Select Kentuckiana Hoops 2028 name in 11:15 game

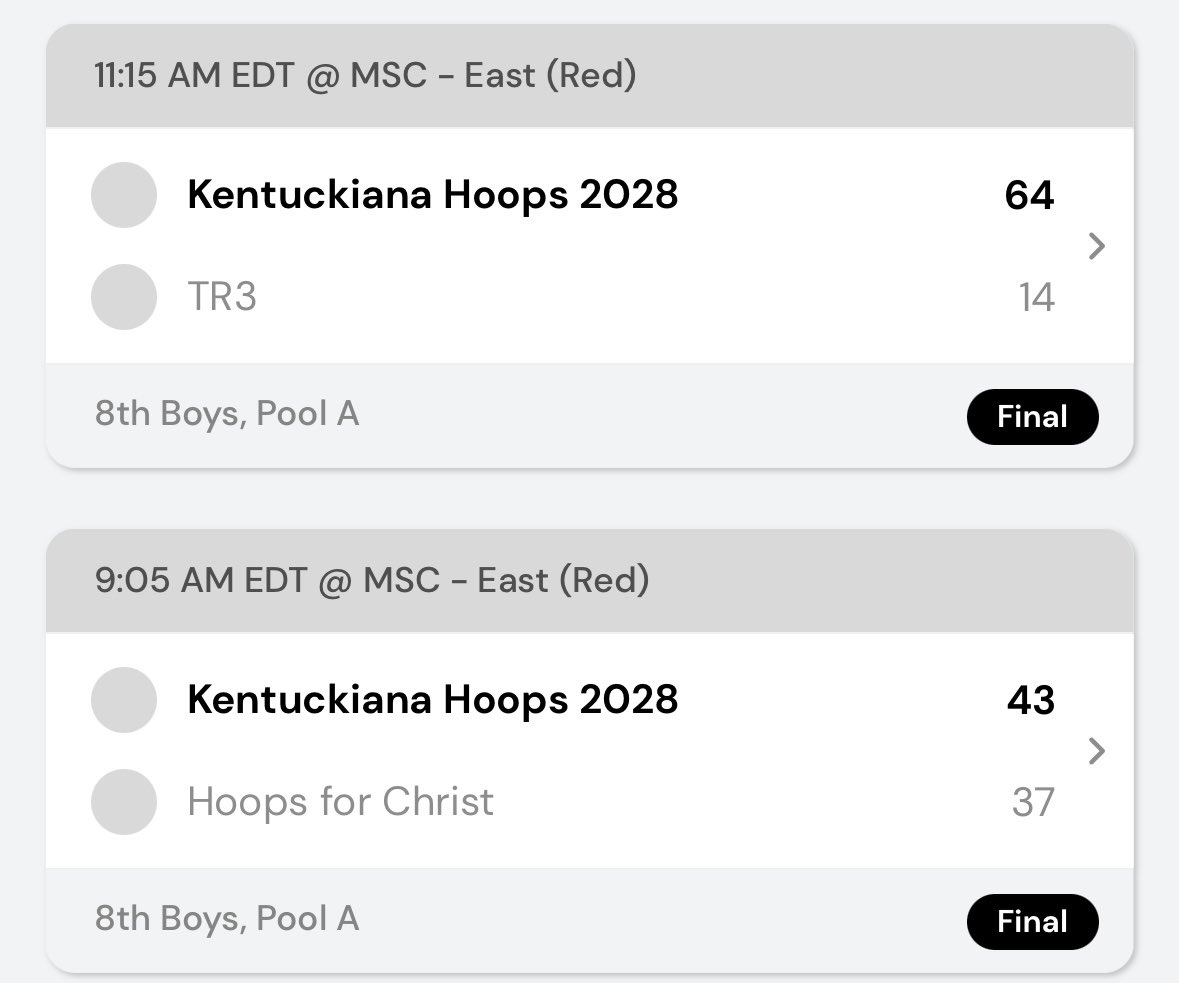tap(432, 195)
